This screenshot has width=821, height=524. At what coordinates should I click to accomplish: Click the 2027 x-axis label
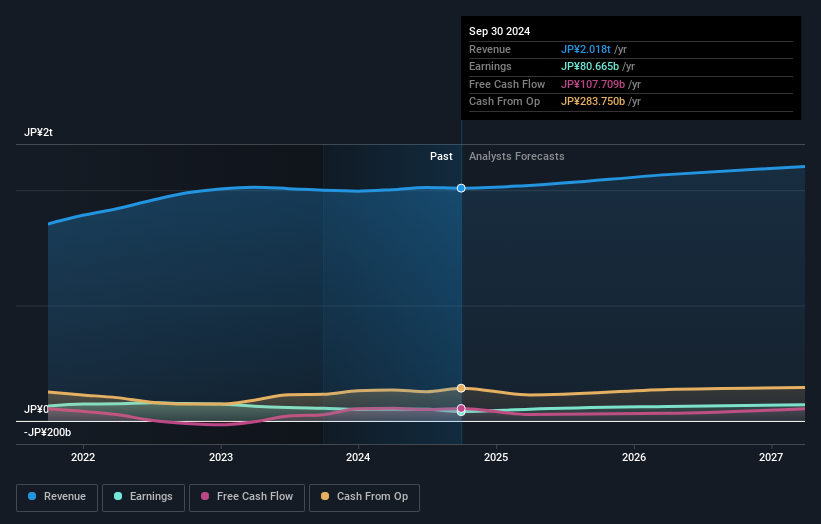point(771,458)
